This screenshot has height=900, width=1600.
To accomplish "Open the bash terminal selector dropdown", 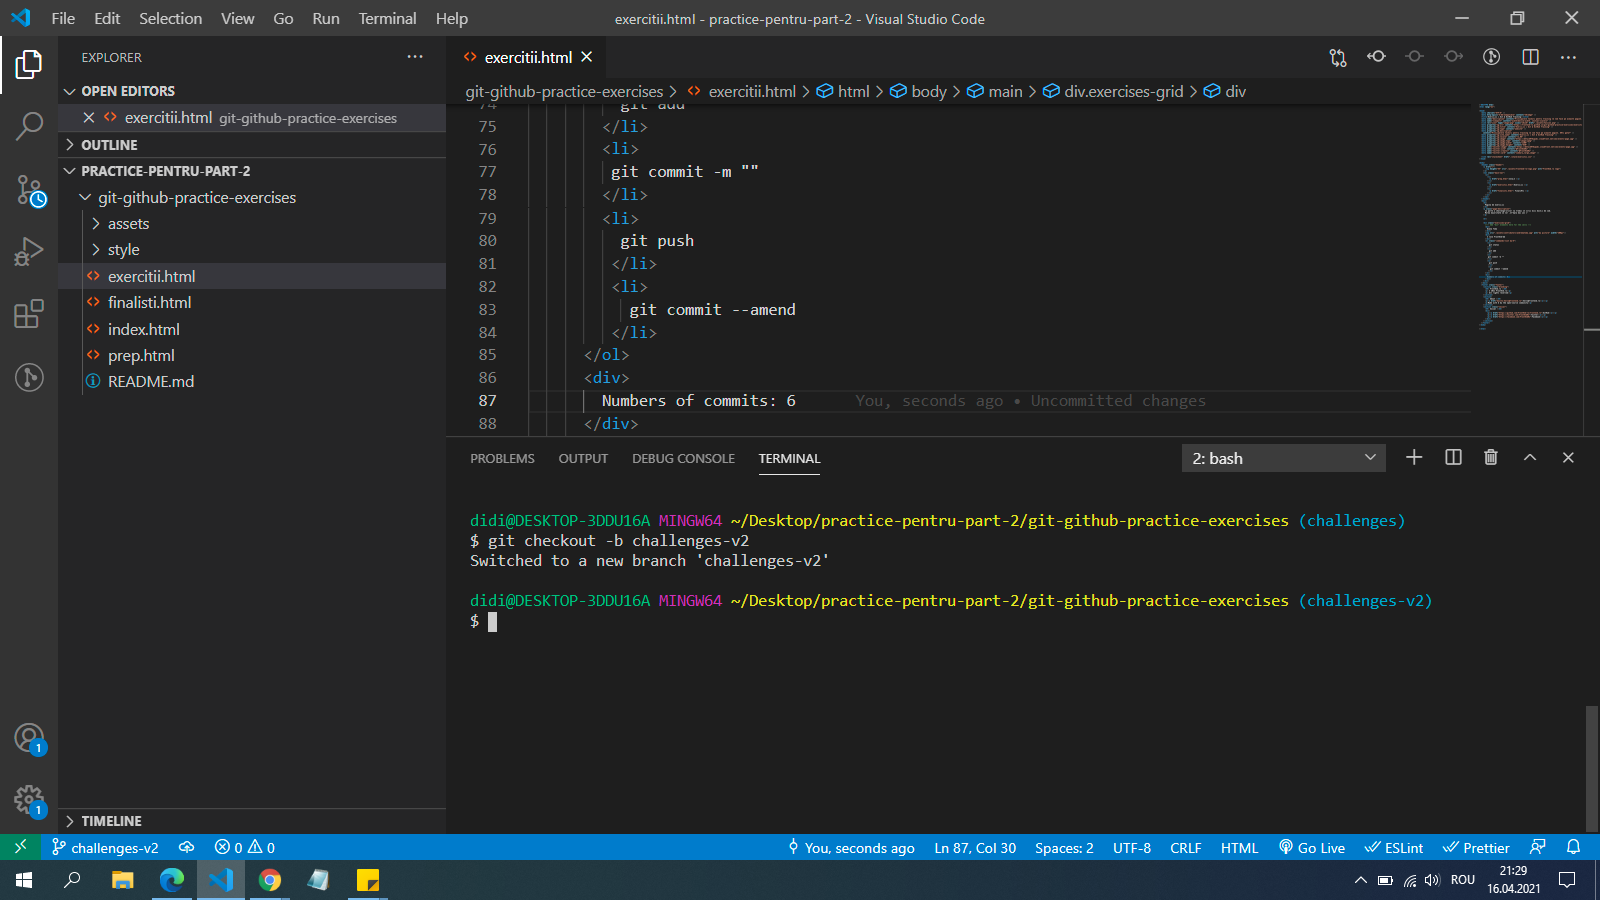I will click(1283, 458).
